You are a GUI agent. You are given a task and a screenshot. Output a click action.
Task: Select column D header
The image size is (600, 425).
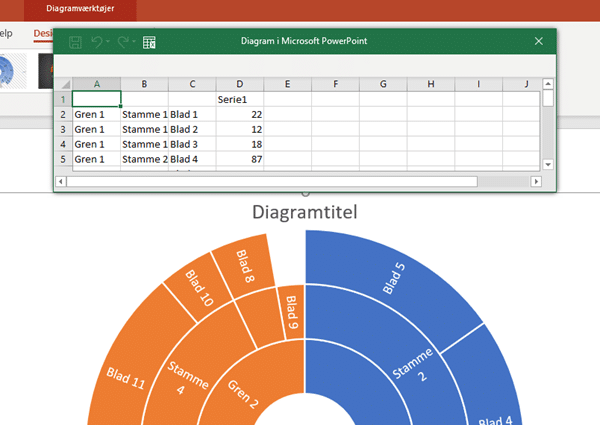pos(240,84)
